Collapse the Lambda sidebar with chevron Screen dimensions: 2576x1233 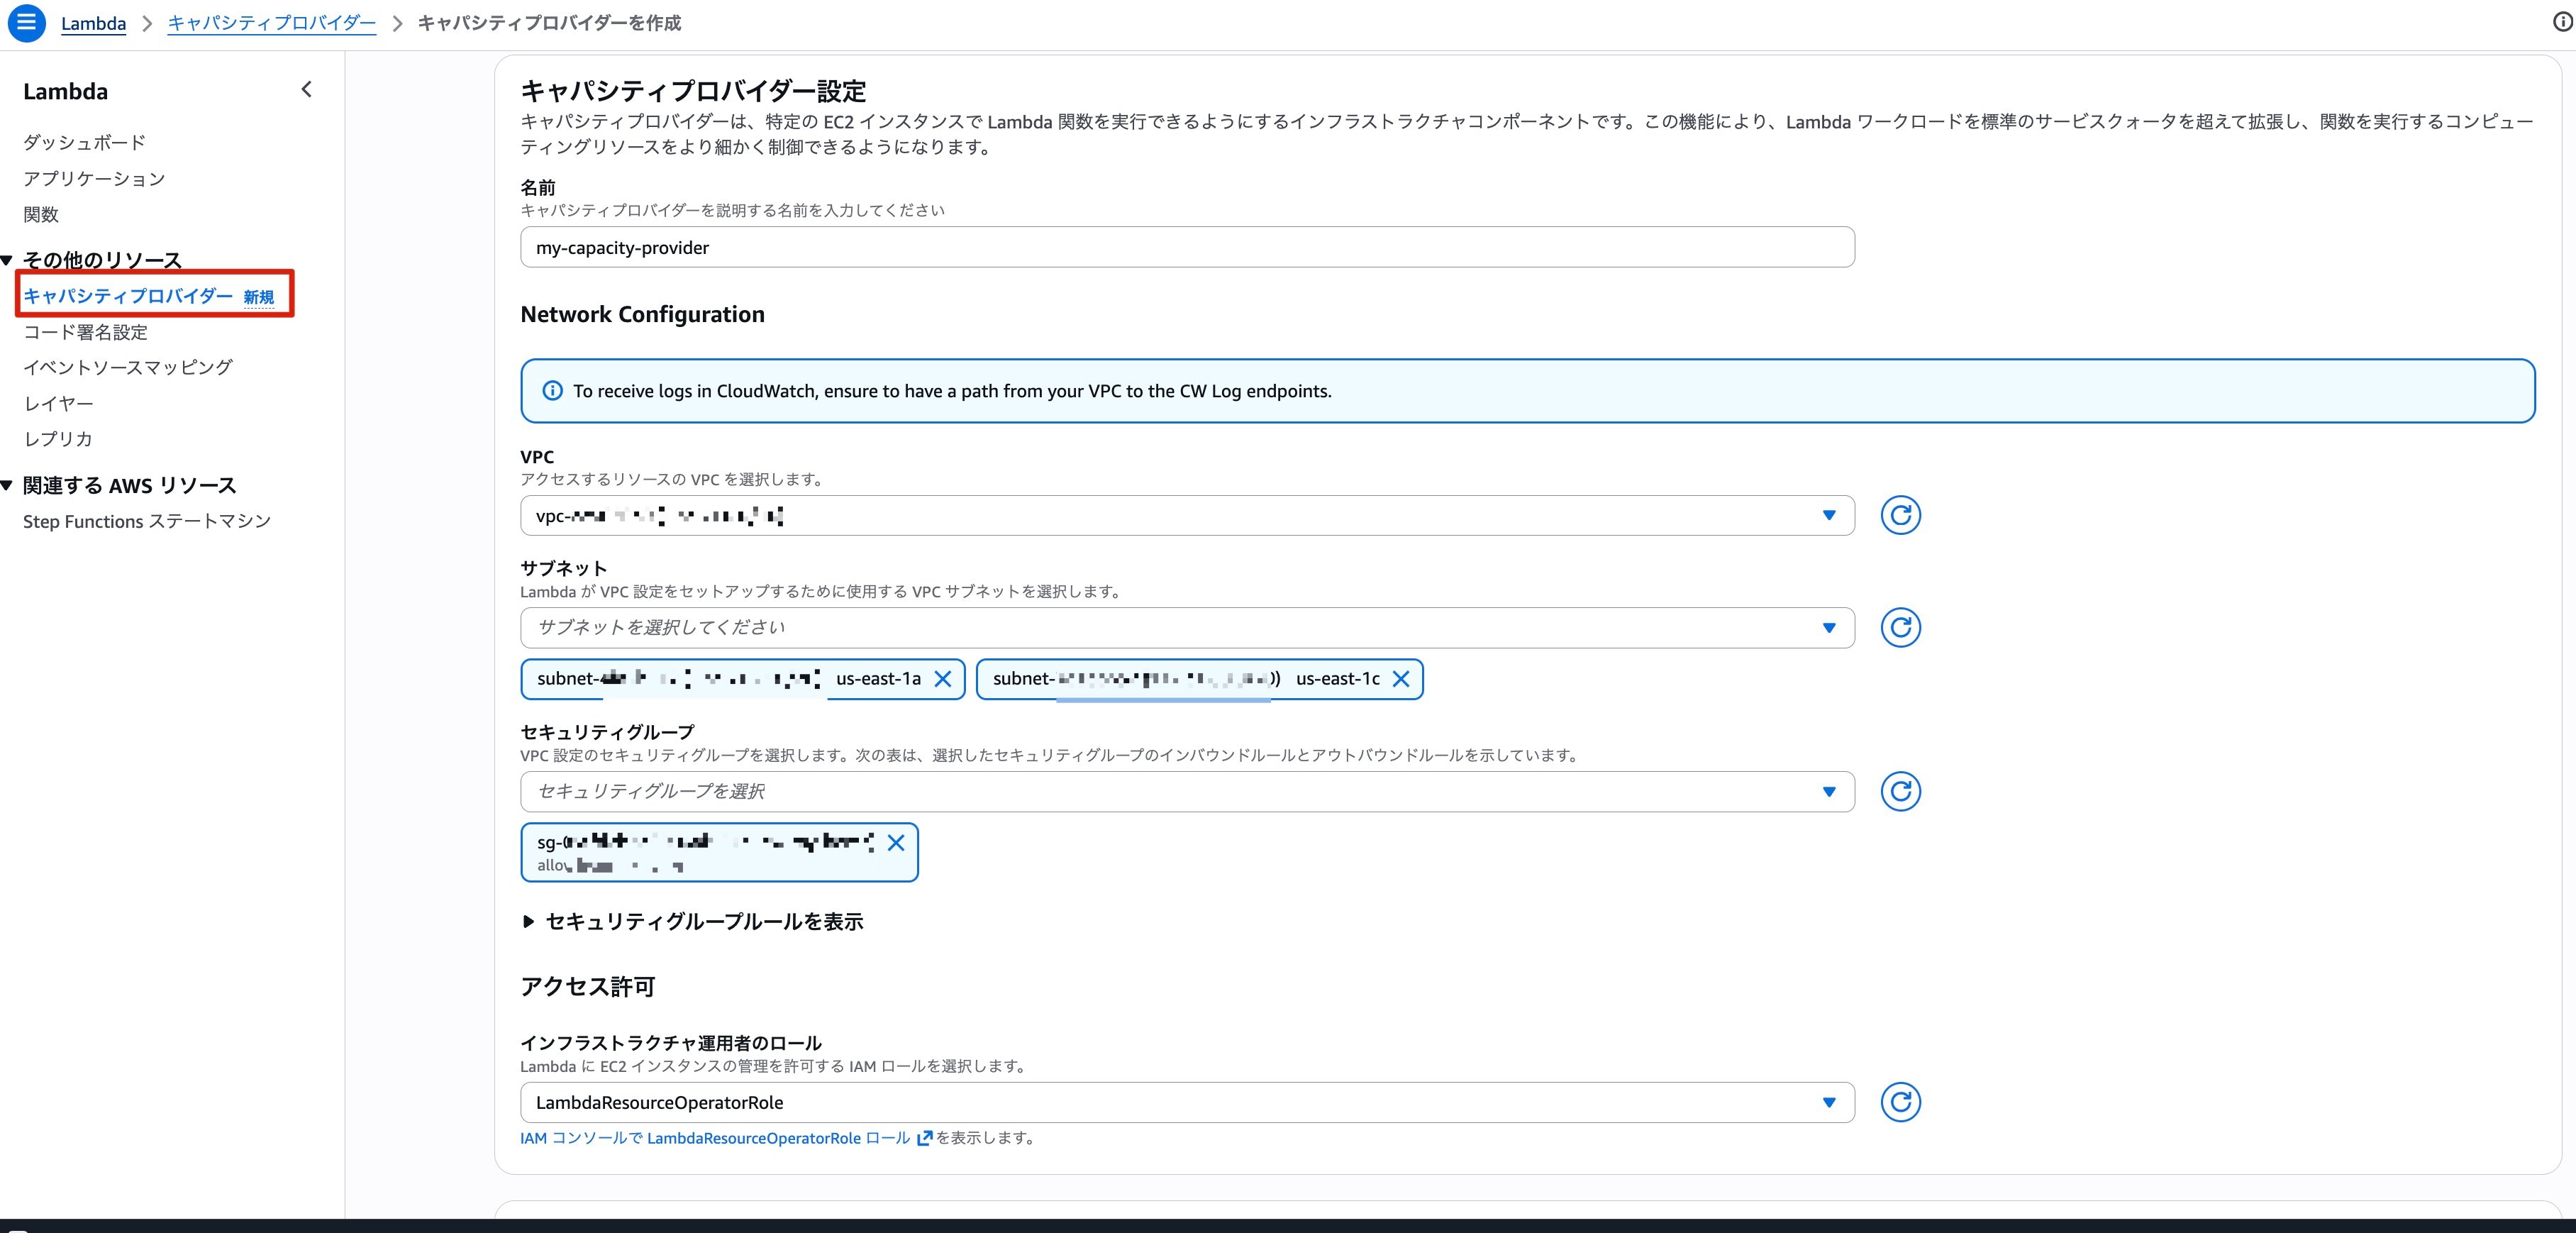pos(307,90)
